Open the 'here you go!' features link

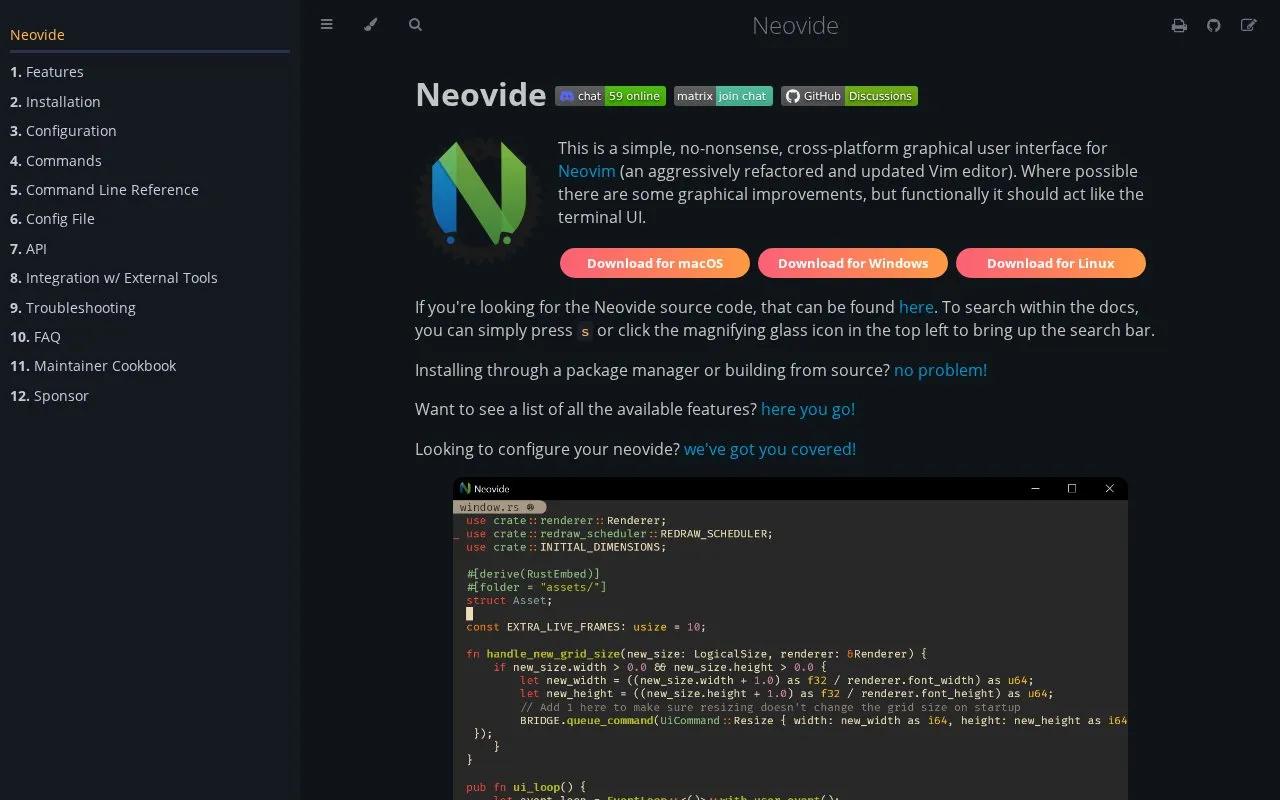[x=808, y=409]
